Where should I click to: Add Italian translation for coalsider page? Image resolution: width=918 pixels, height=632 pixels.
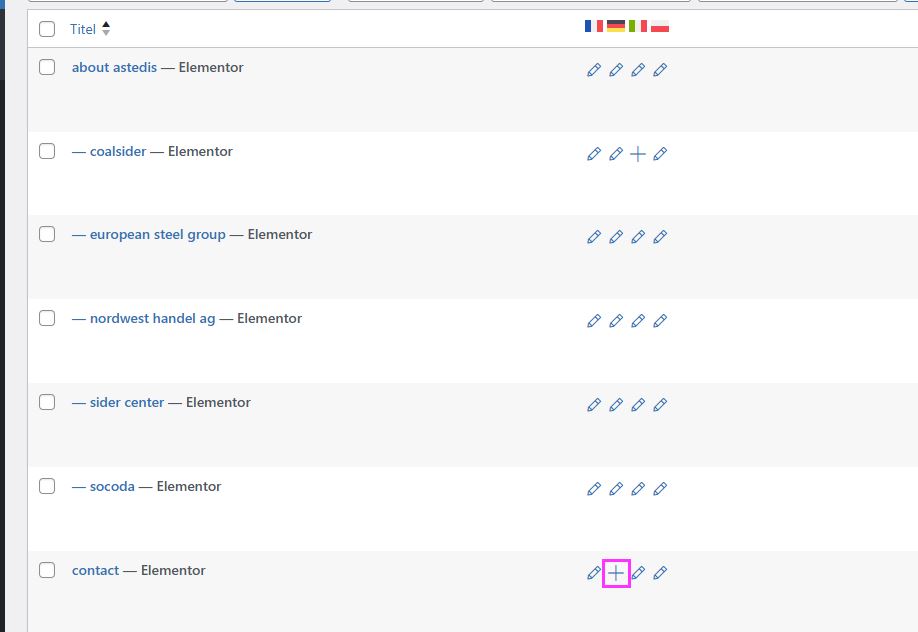638,154
